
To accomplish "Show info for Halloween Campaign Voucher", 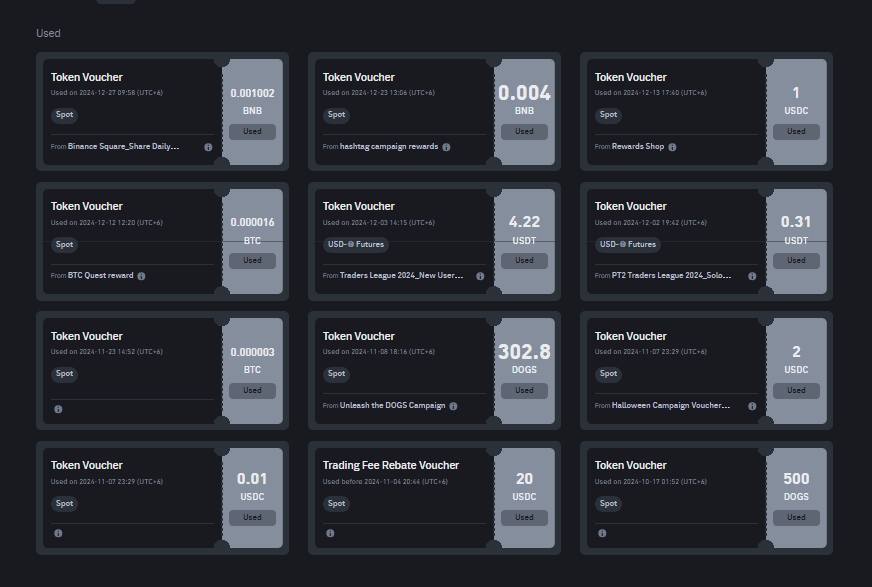I will [x=752, y=406].
